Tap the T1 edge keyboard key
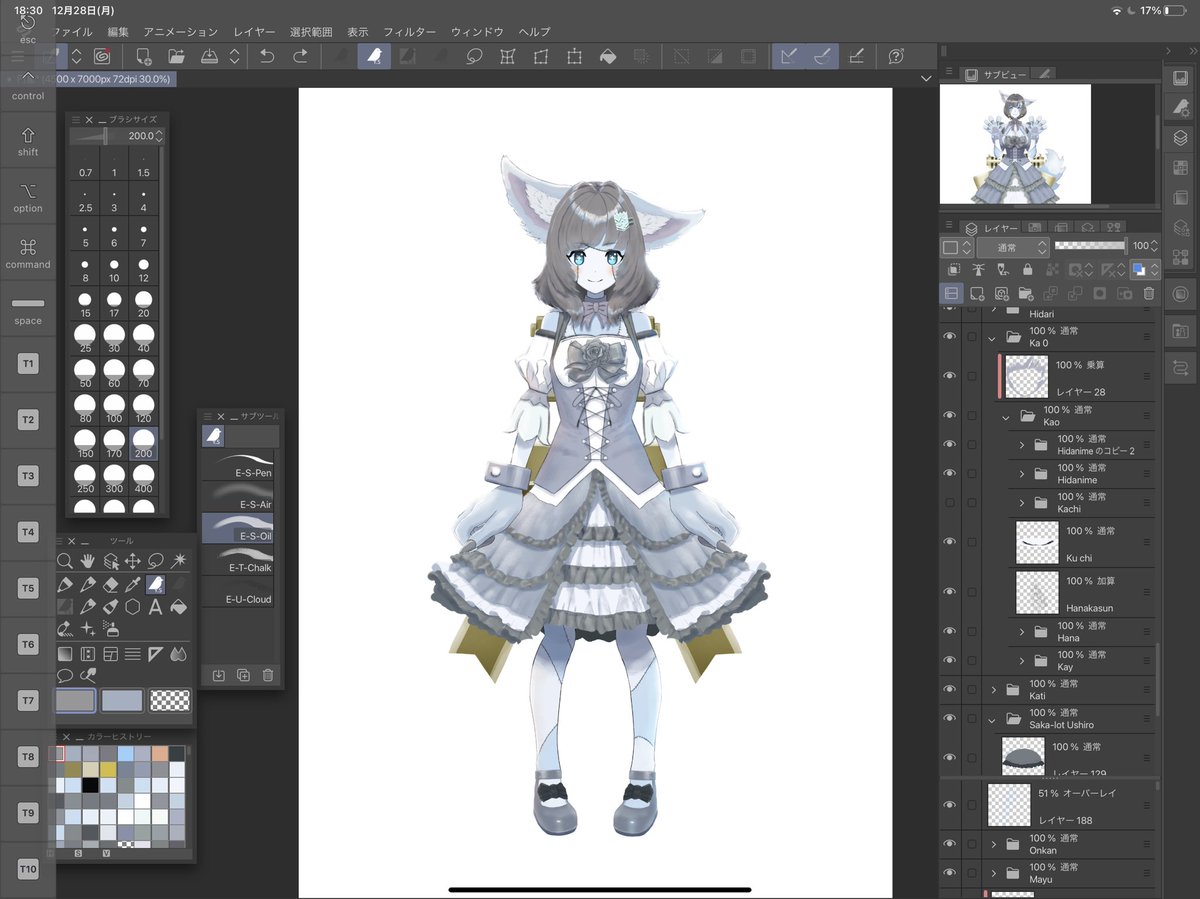 [28, 364]
